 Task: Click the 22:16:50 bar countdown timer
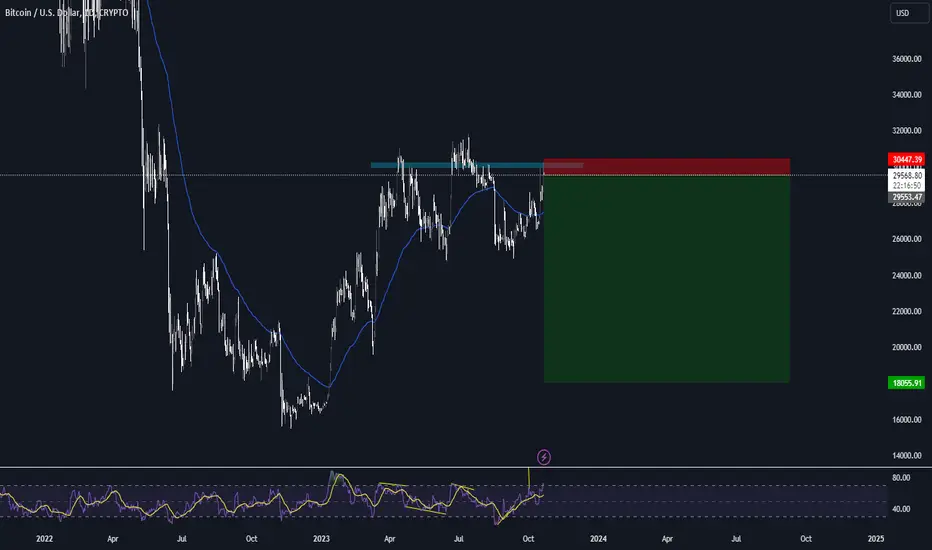click(906, 186)
